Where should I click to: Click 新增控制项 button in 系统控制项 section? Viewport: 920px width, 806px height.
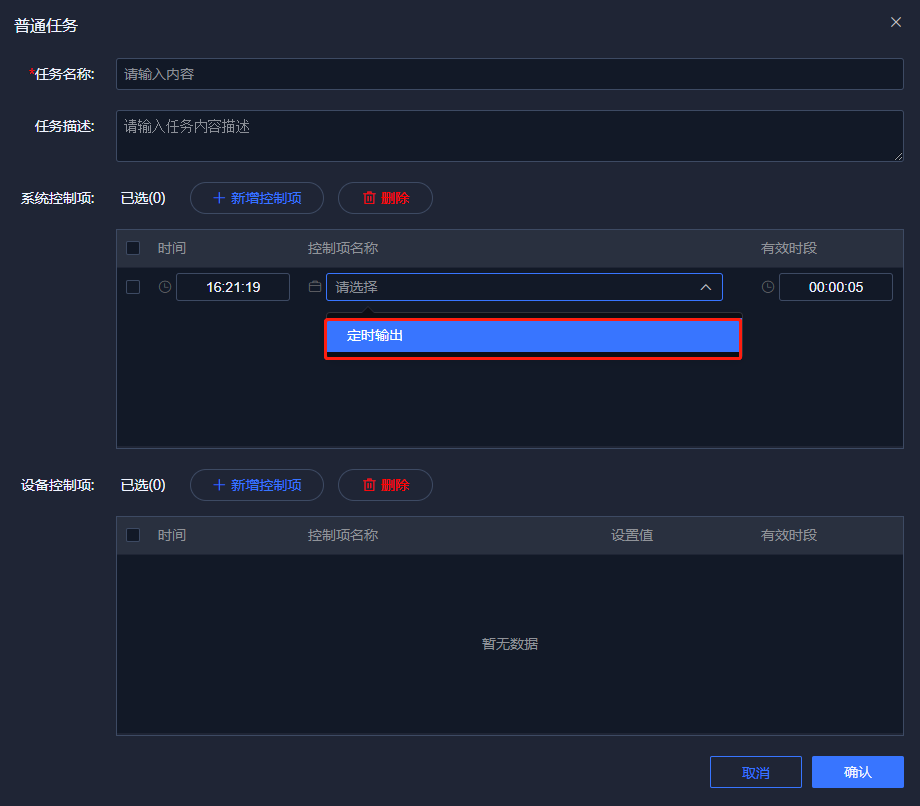257,198
